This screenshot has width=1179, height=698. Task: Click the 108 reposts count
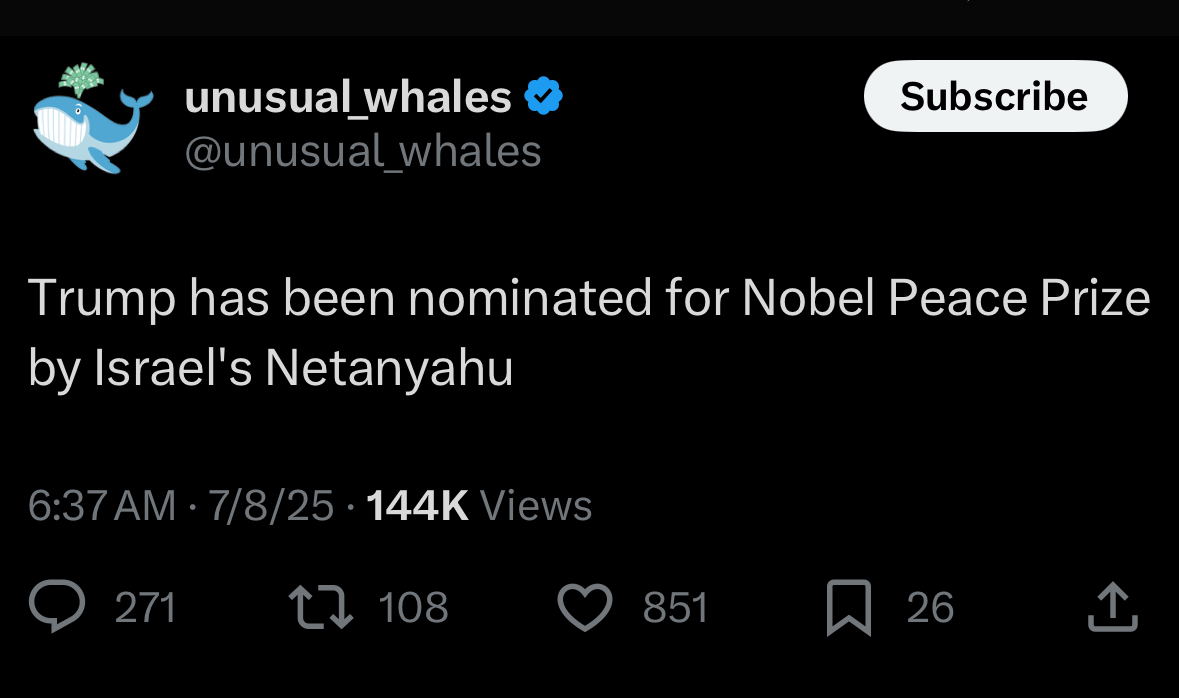coord(413,607)
